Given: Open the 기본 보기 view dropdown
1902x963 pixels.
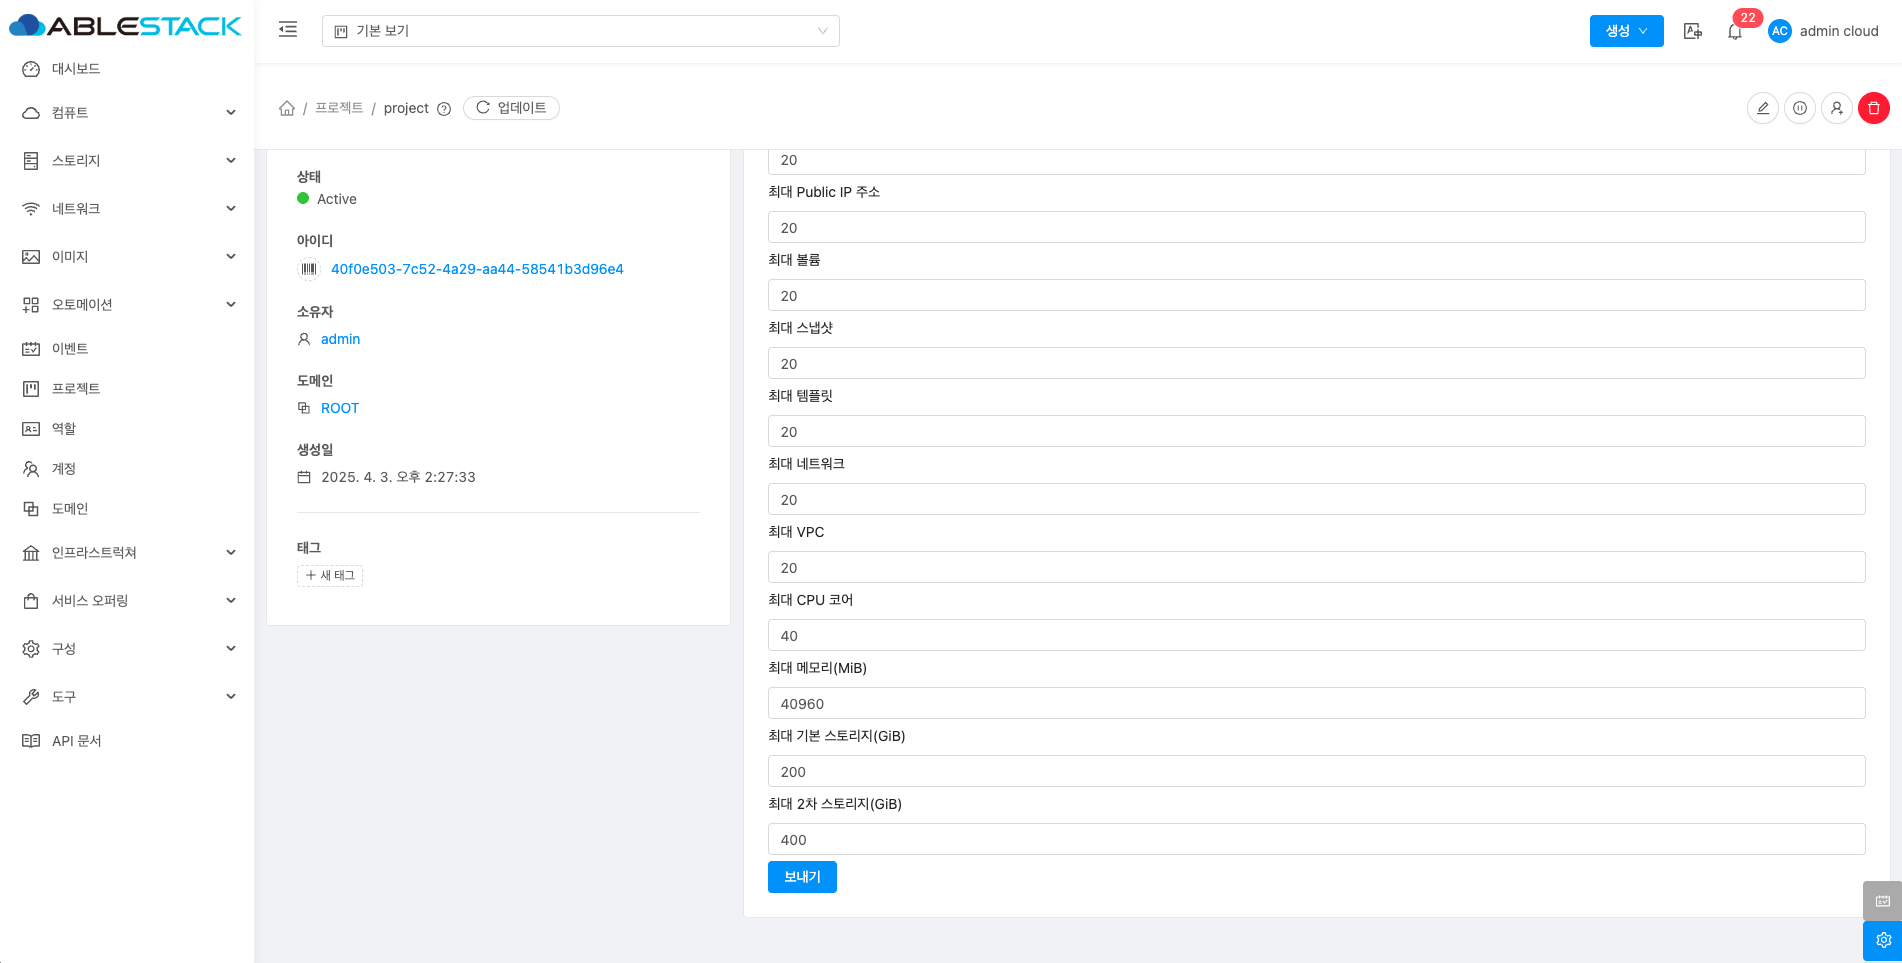Looking at the screenshot, I should tap(580, 31).
